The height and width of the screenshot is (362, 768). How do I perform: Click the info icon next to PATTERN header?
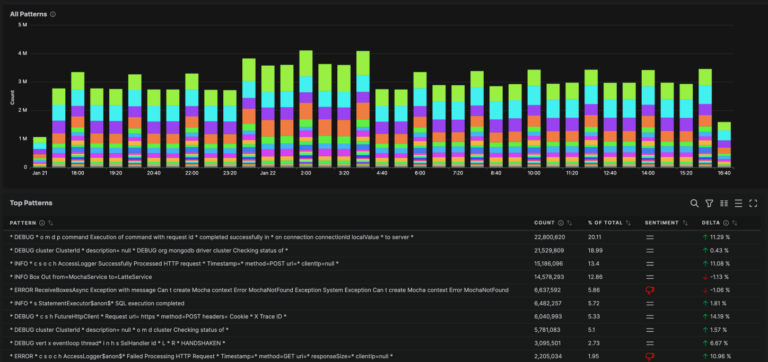pyautogui.click(x=42, y=223)
